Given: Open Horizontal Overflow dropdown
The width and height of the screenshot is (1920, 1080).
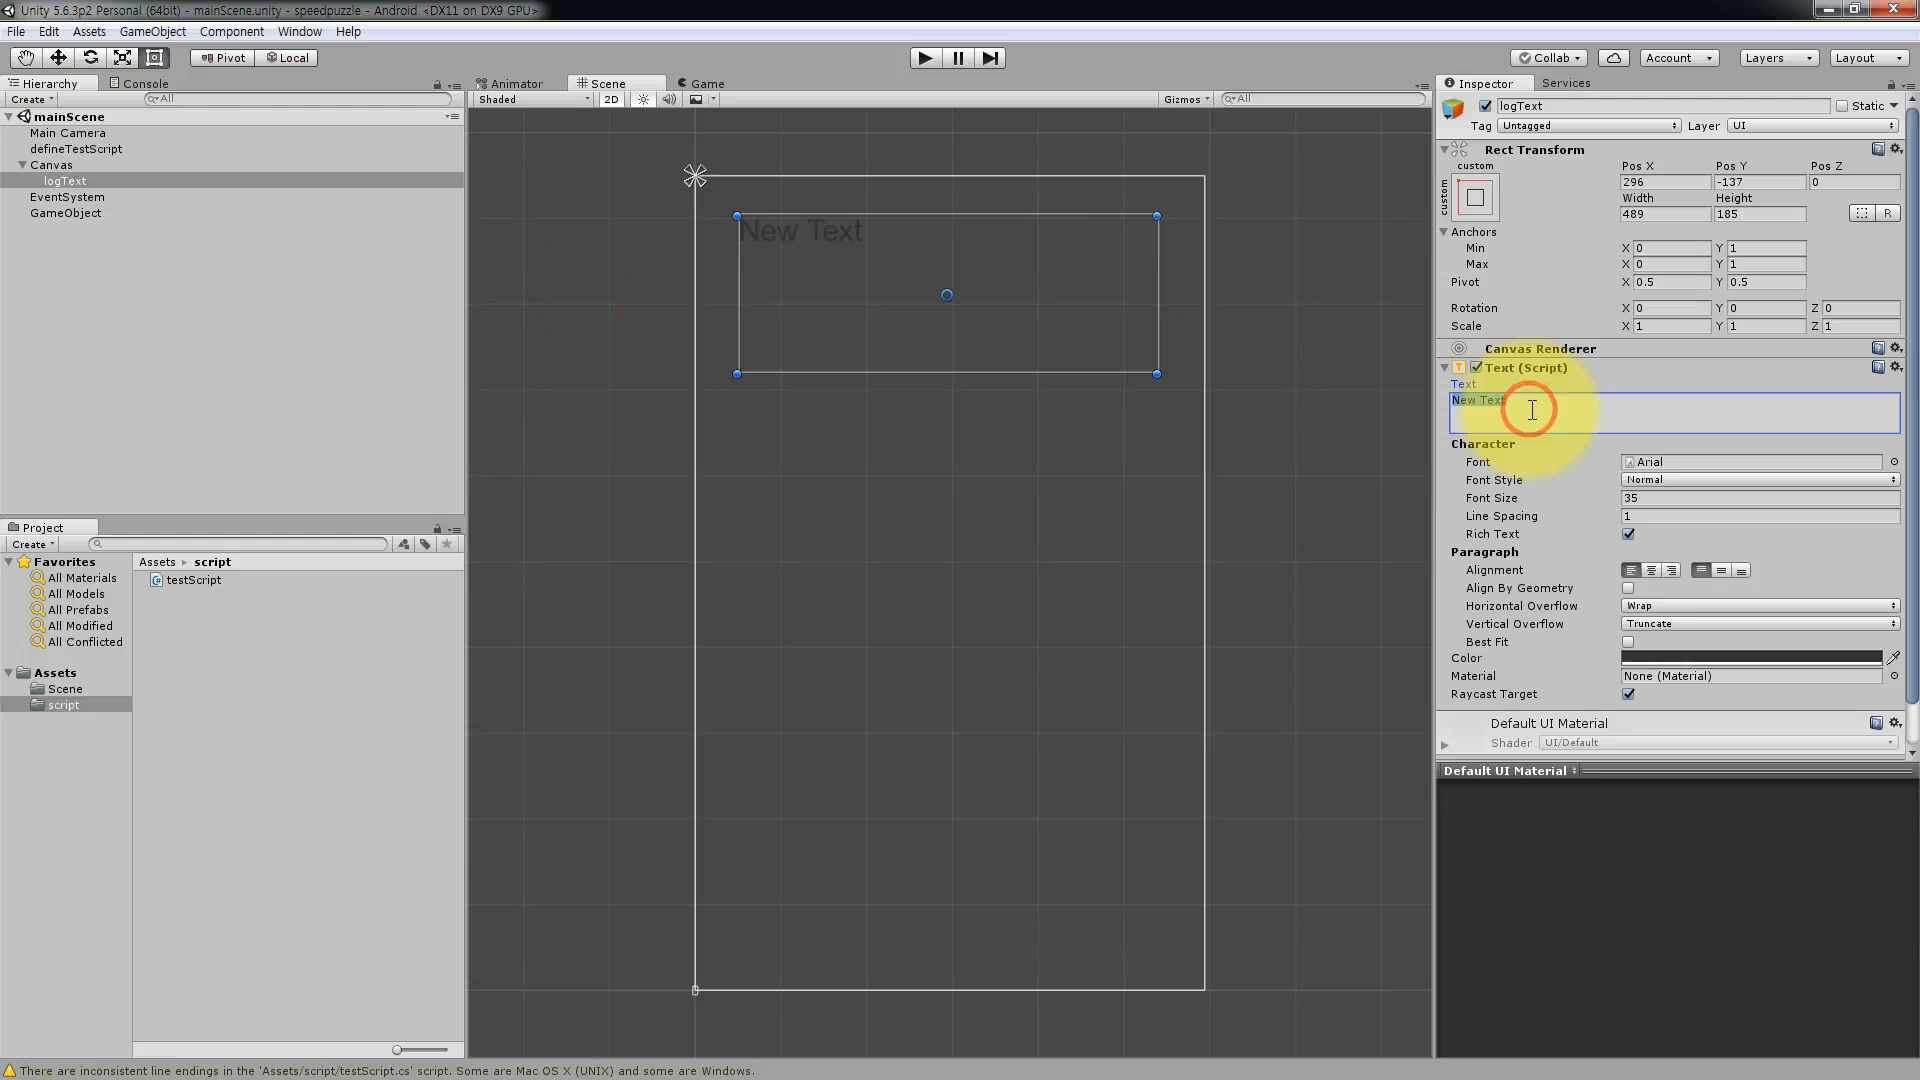Looking at the screenshot, I should 1760,606.
